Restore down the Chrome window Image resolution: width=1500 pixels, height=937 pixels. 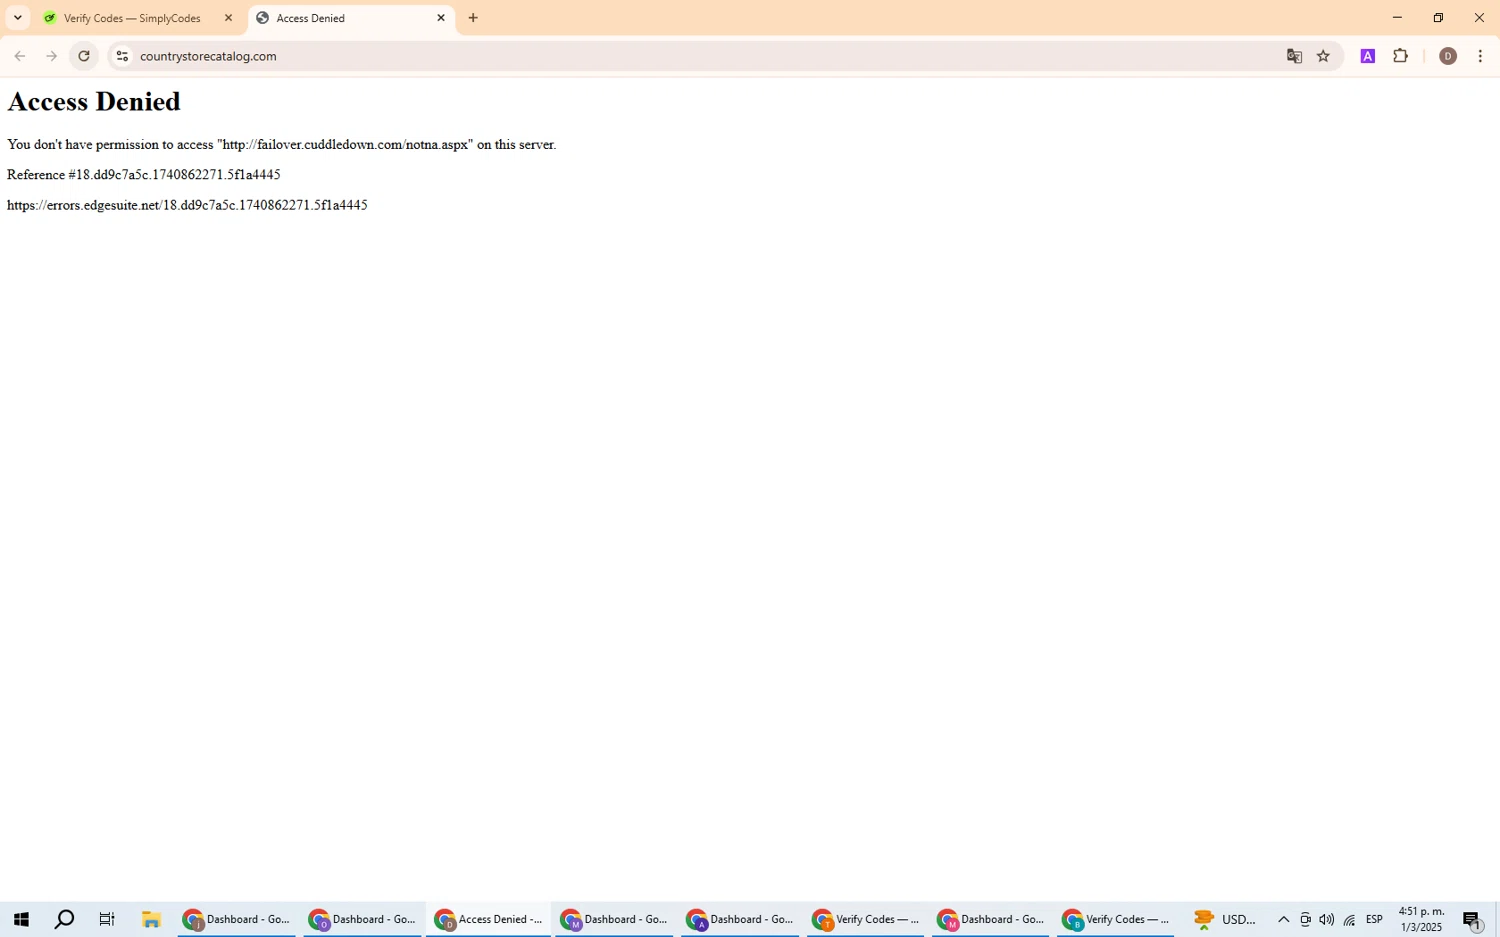pos(1438,18)
